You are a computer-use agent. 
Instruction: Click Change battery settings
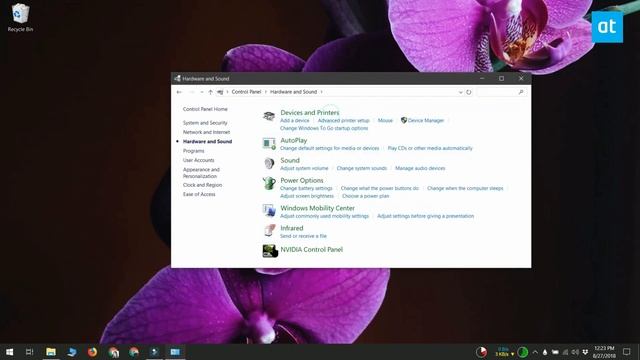point(306,189)
